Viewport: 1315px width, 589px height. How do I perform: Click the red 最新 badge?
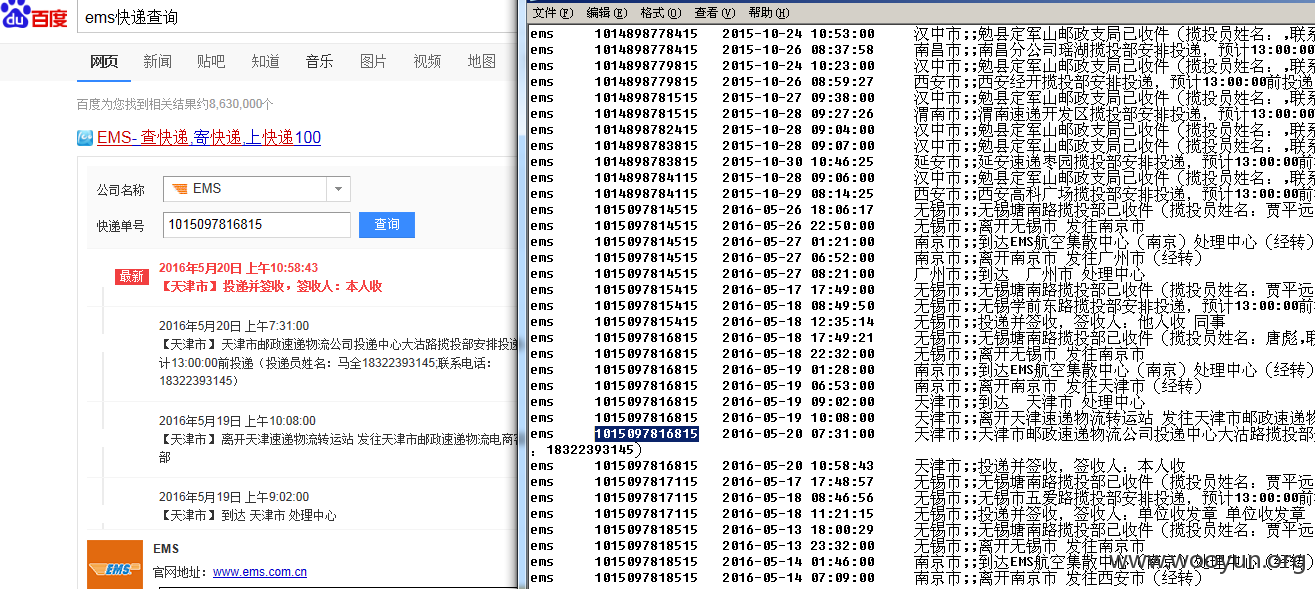pos(132,277)
